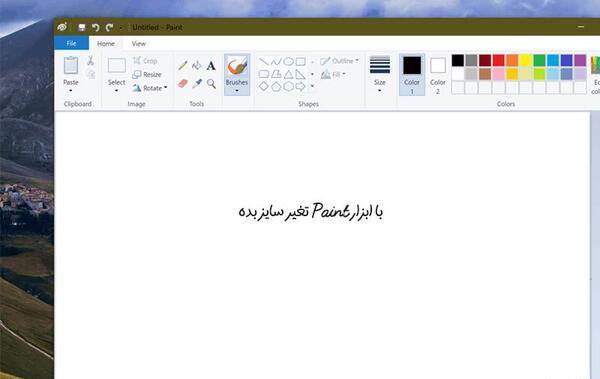Select the Text tool

(x=211, y=66)
